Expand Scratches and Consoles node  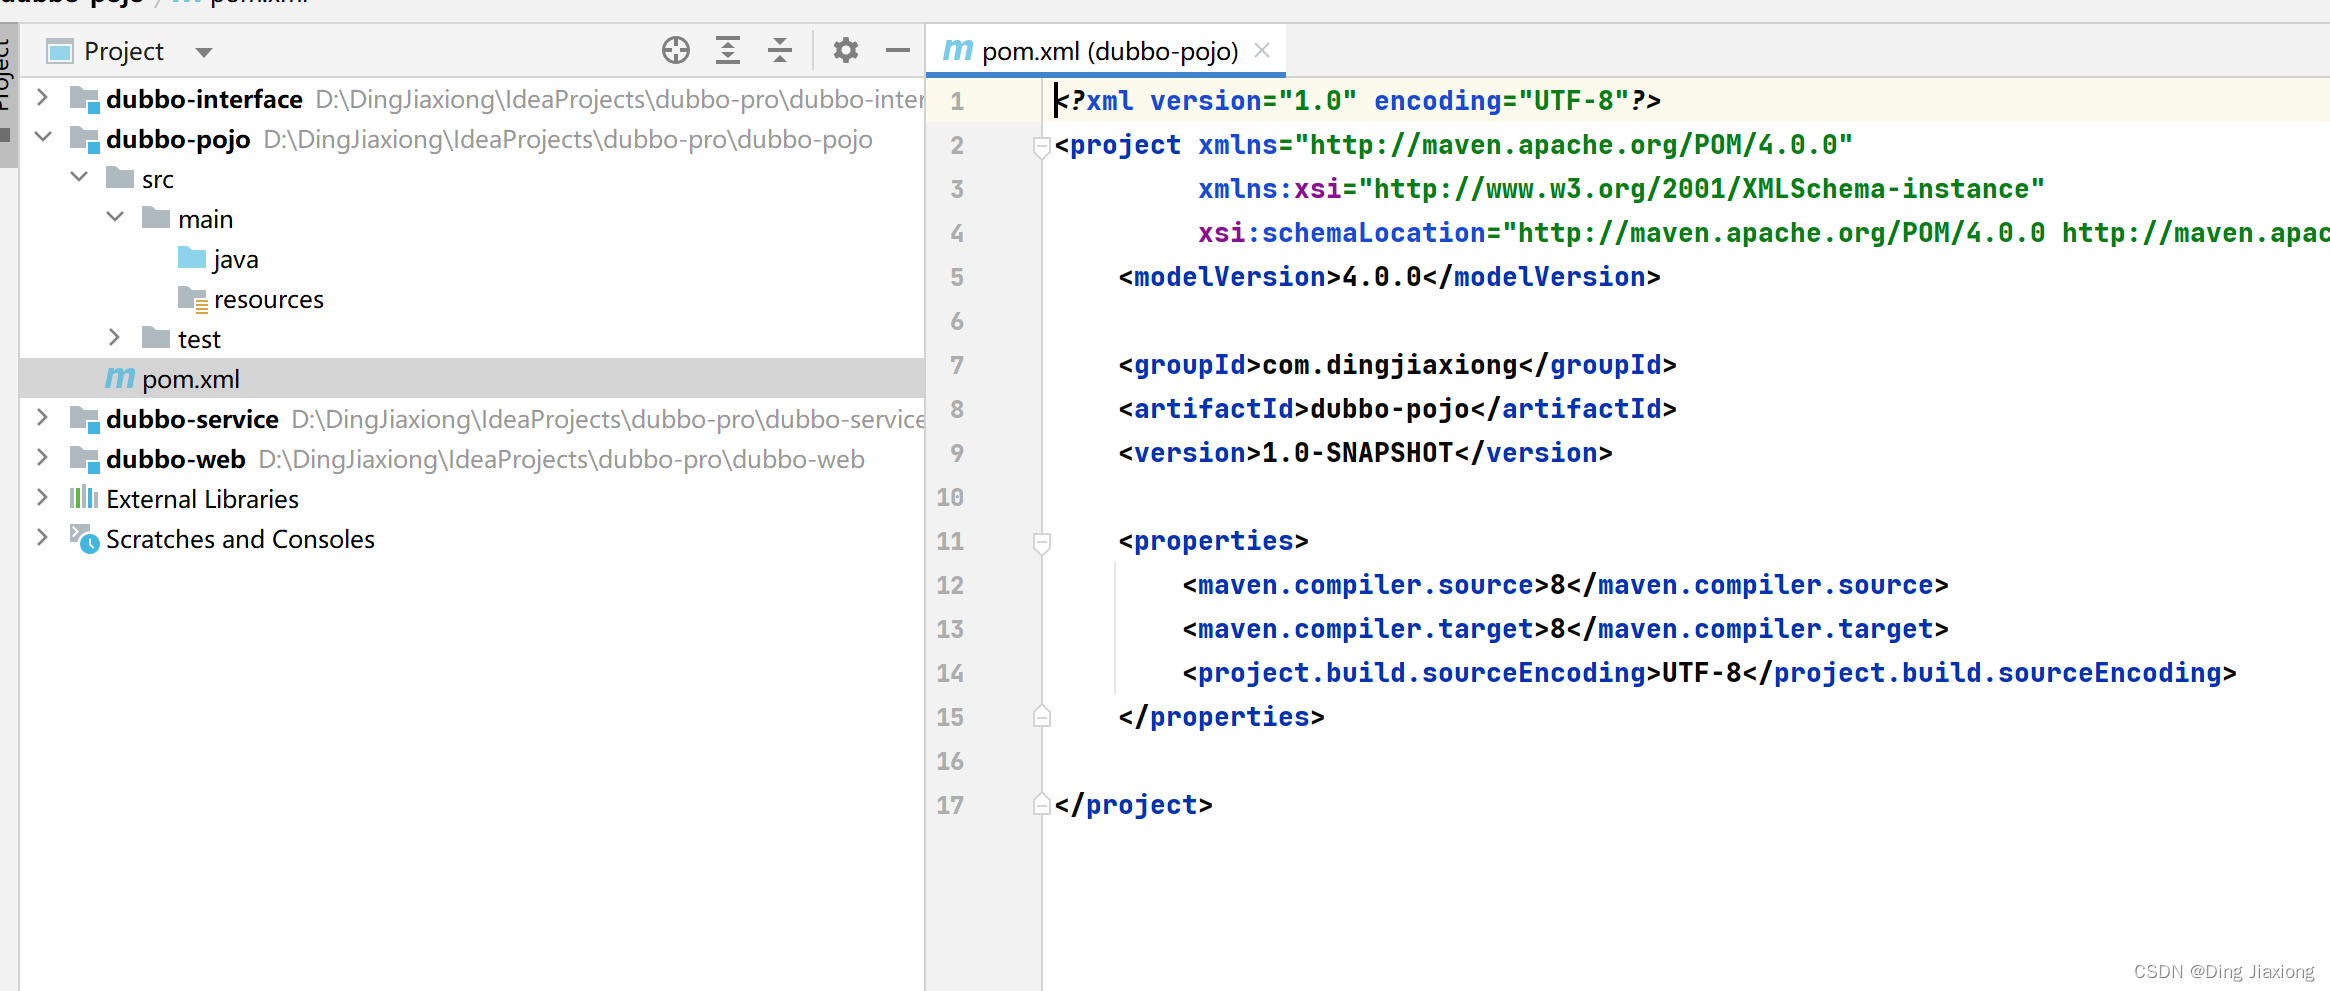pos(42,538)
